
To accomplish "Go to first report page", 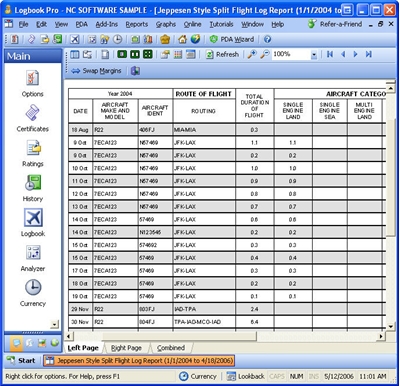I will 330,54.
